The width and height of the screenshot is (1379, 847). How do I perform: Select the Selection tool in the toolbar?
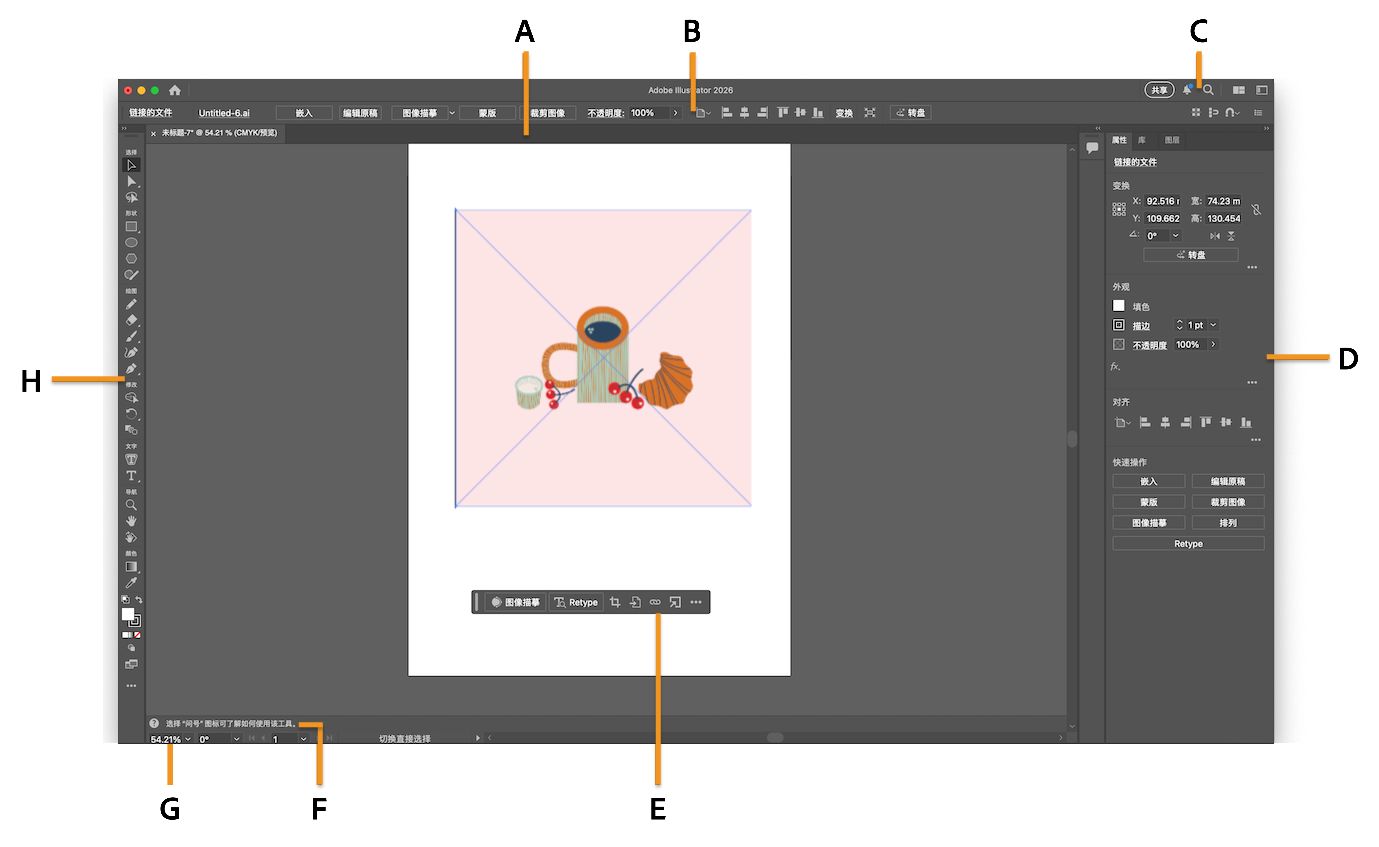pyautogui.click(x=131, y=165)
